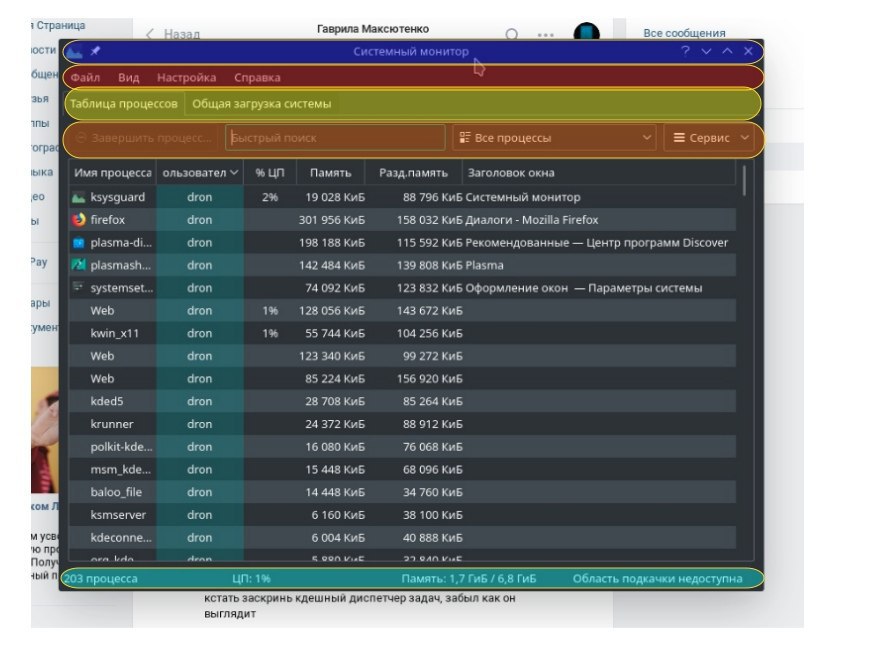Select the msm_kde process row
This screenshot has width=869, height=670.
(403, 469)
